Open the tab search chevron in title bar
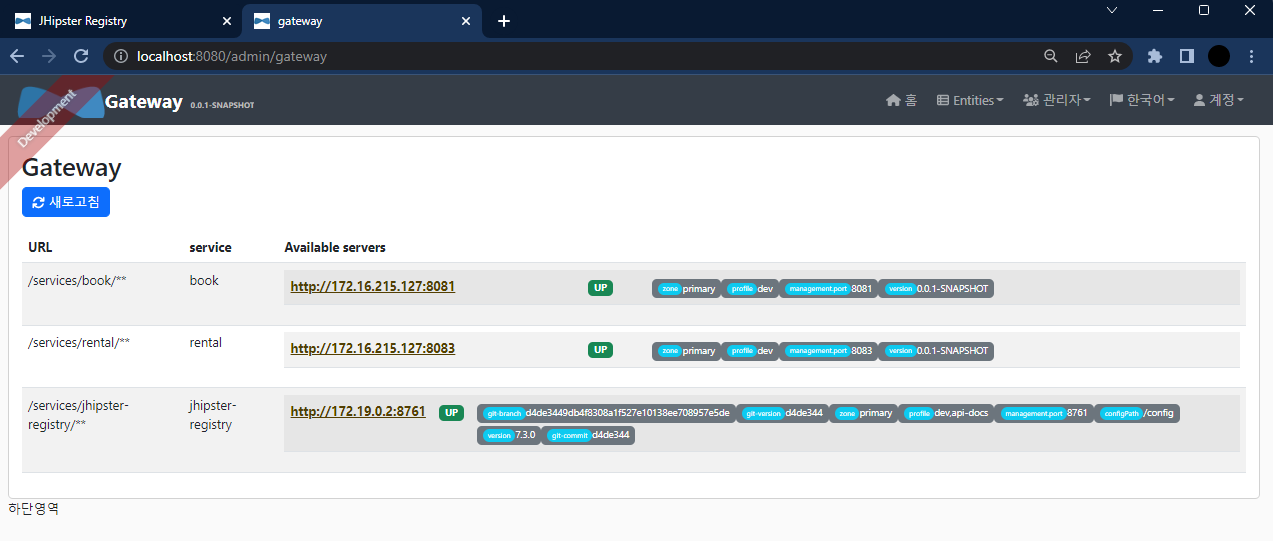 click(x=1112, y=10)
